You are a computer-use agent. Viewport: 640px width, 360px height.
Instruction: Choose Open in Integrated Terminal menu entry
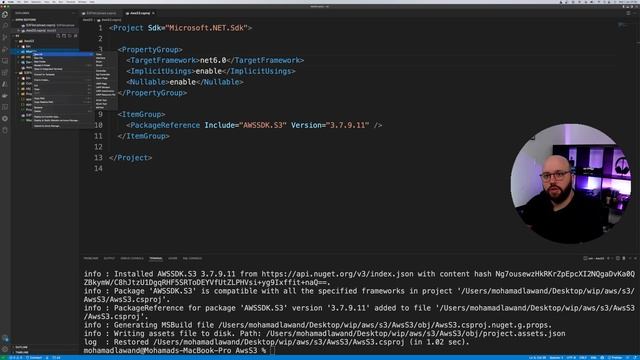point(62,69)
